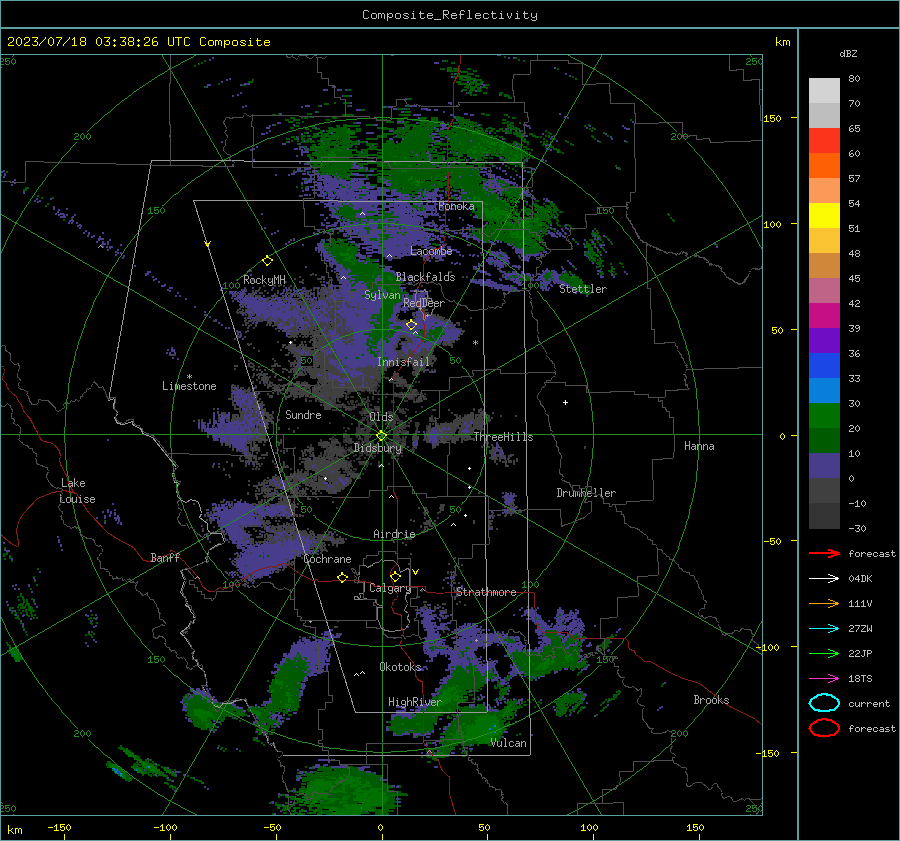This screenshot has height=841, width=900.
Task: Click the yellow radar site marker at Didsbury
Action: click(381, 436)
